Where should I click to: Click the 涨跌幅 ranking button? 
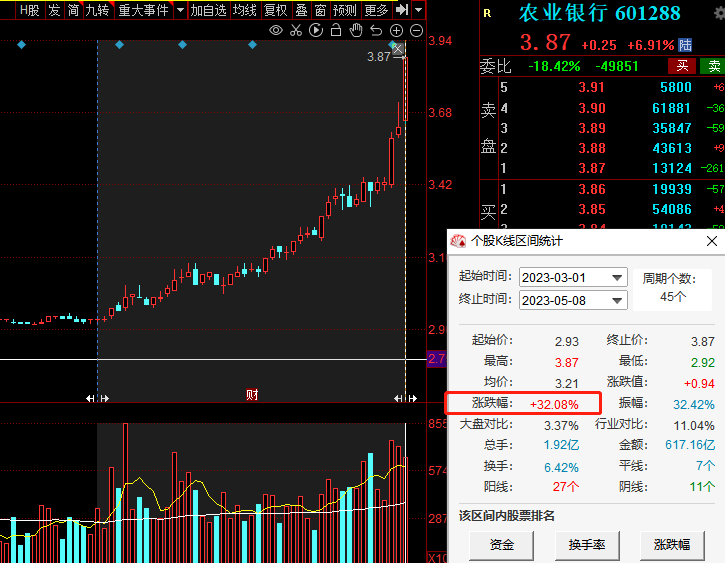click(x=672, y=545)
